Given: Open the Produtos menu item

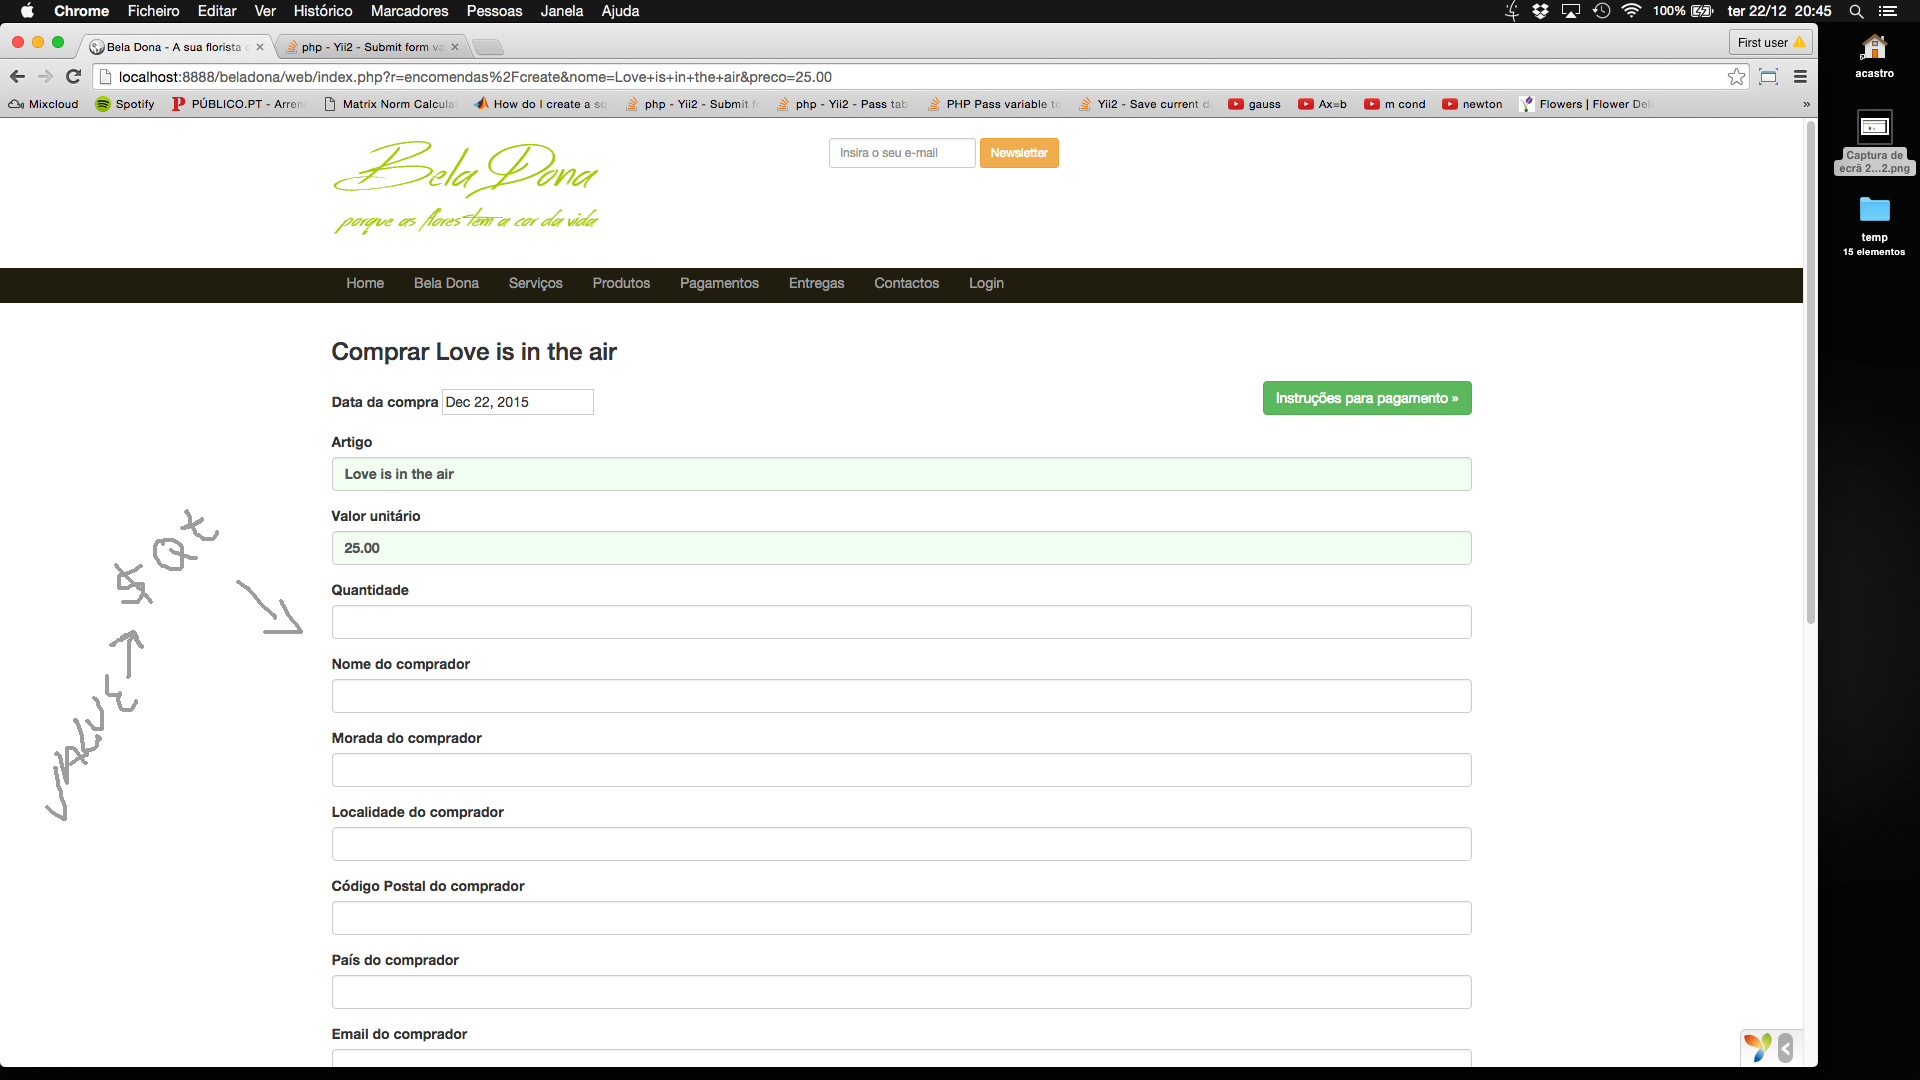Looking at the screenshot, I should click(x=621, y=284).
